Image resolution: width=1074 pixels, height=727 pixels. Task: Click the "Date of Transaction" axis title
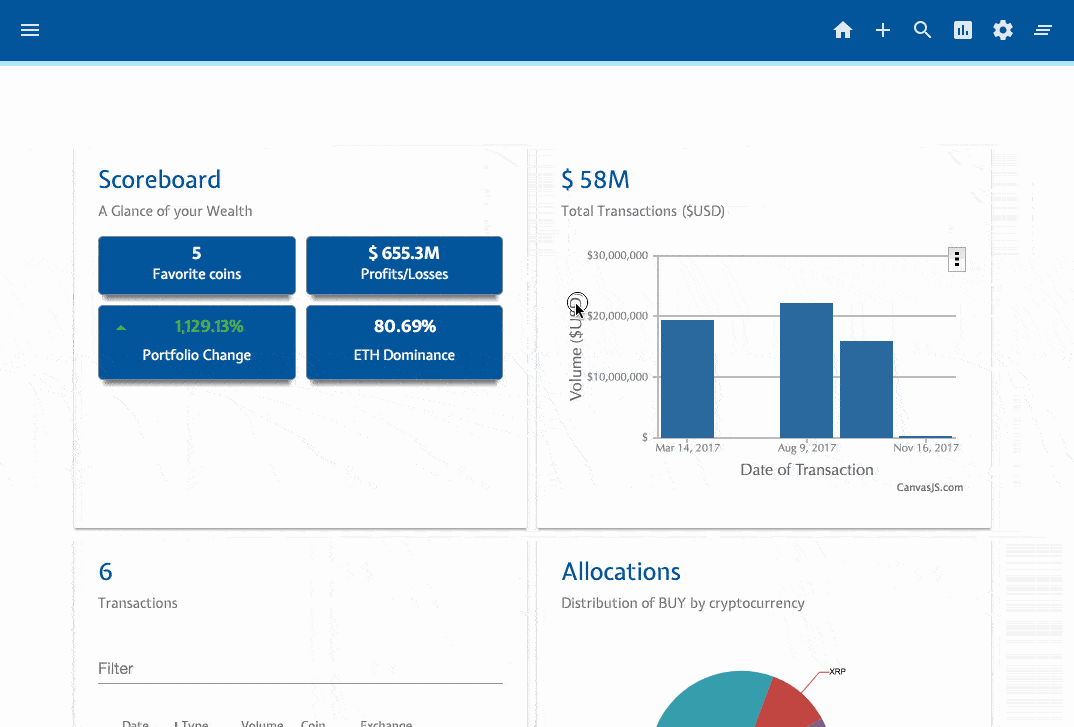806,470
